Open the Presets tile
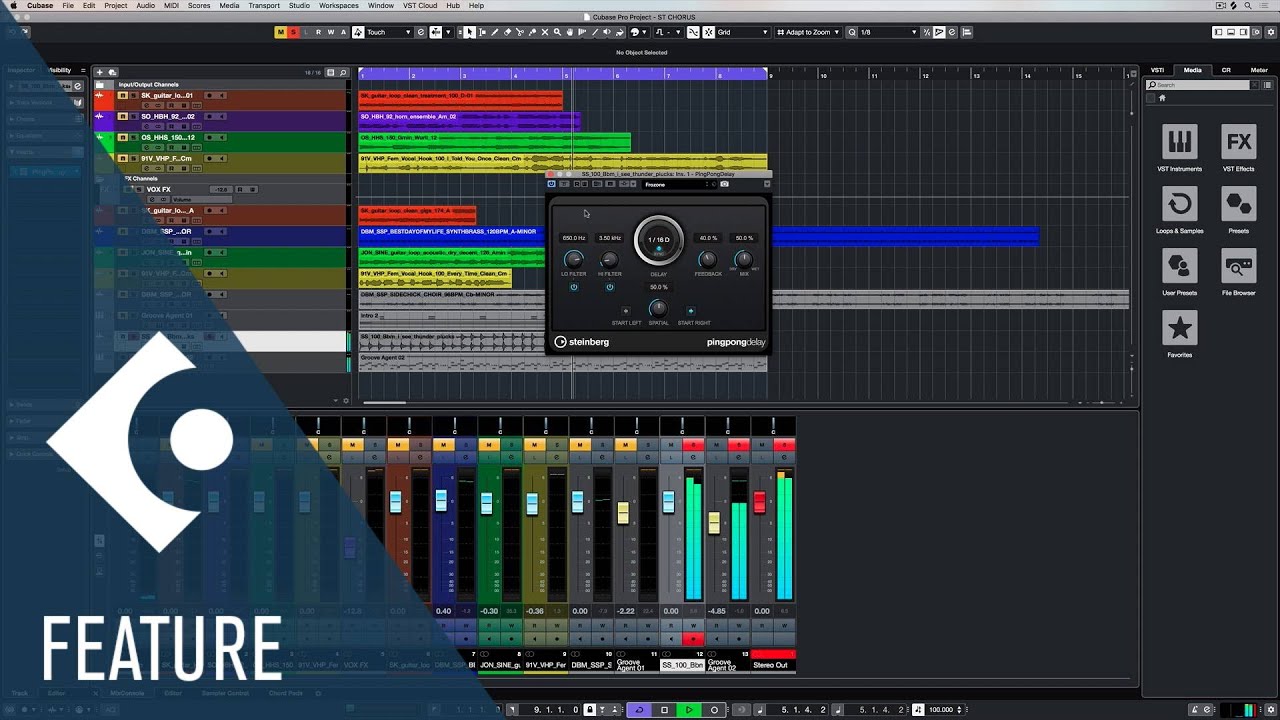This screenshot has width=1280, height=720. (x=1239, y=204)
